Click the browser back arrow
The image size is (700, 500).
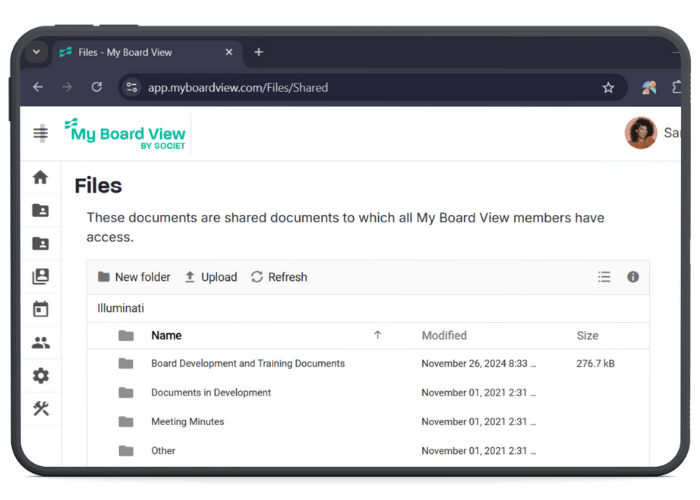click(38, 87)
